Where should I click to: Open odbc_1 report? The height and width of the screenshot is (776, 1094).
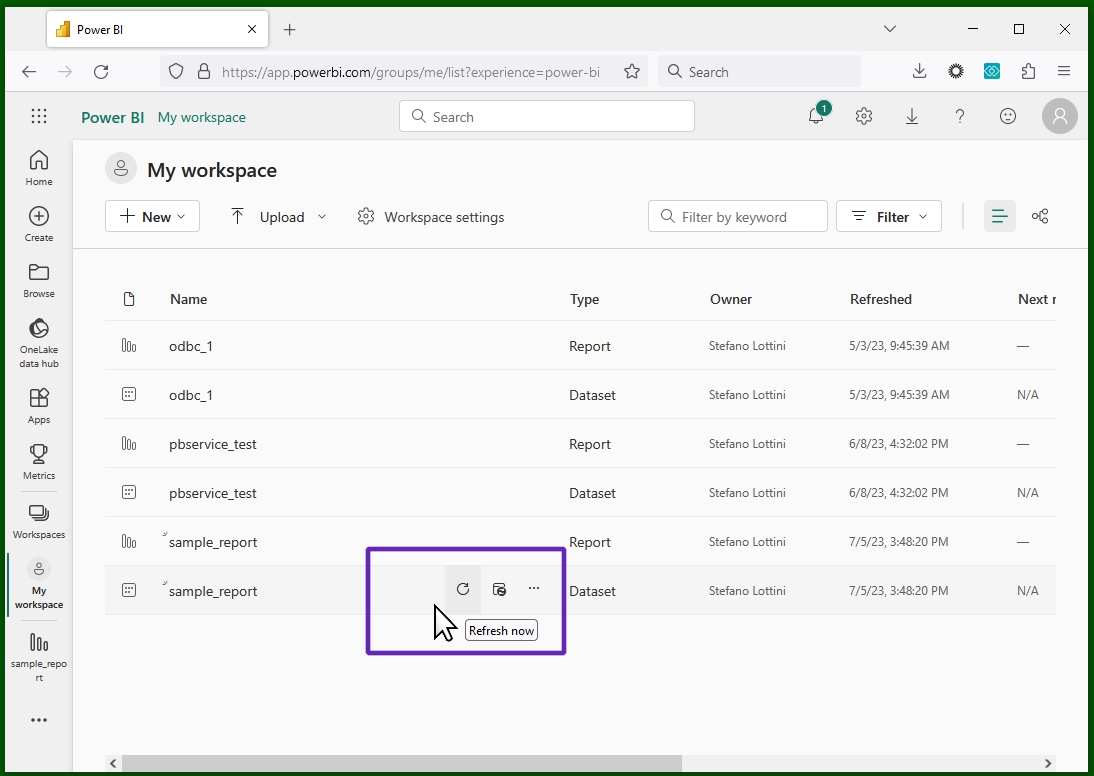pyautogui.click(x=190, y=346)
